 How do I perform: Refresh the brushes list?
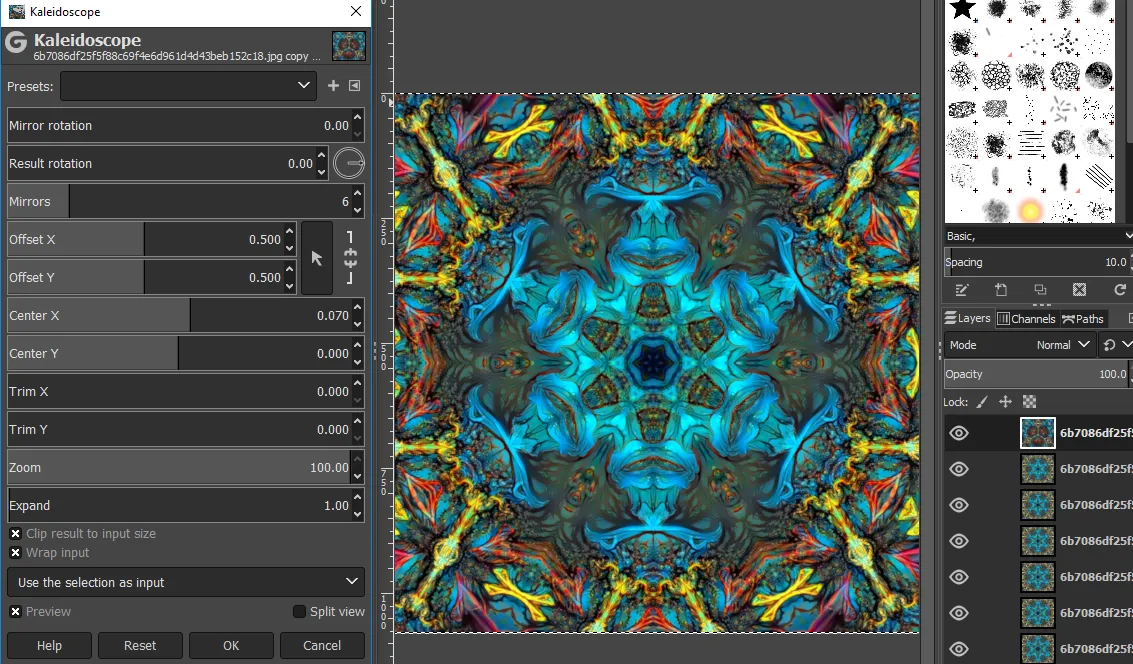1120,290
